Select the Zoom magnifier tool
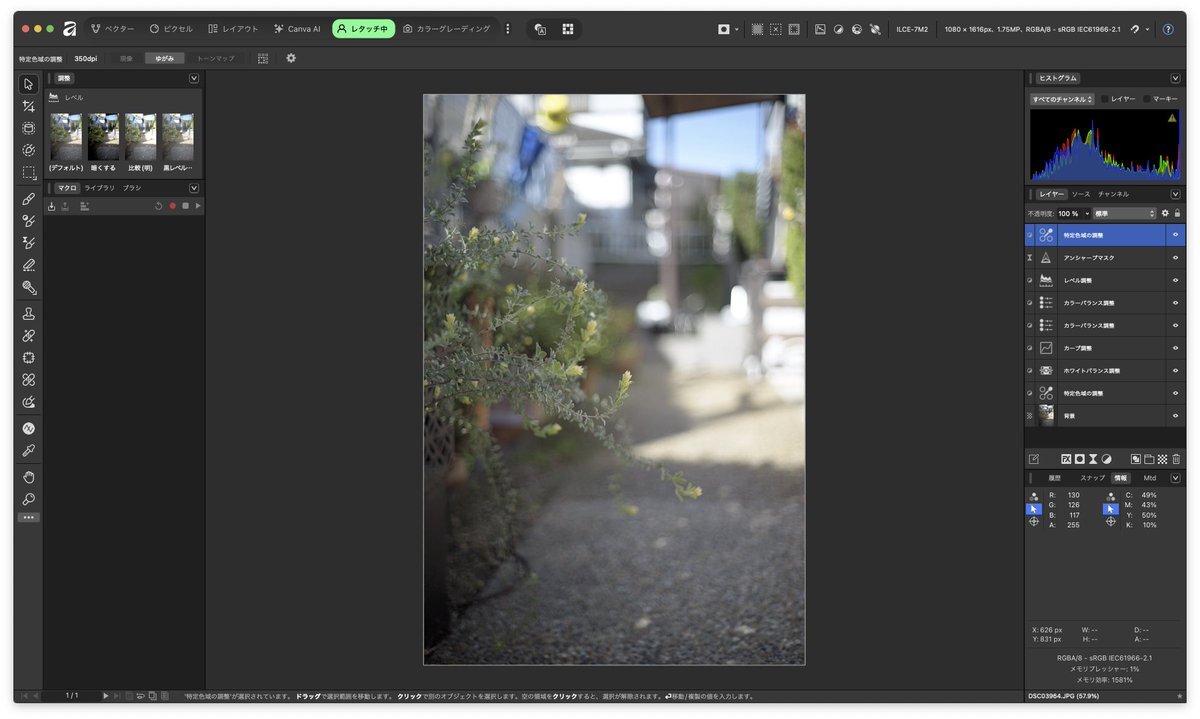 29,499
